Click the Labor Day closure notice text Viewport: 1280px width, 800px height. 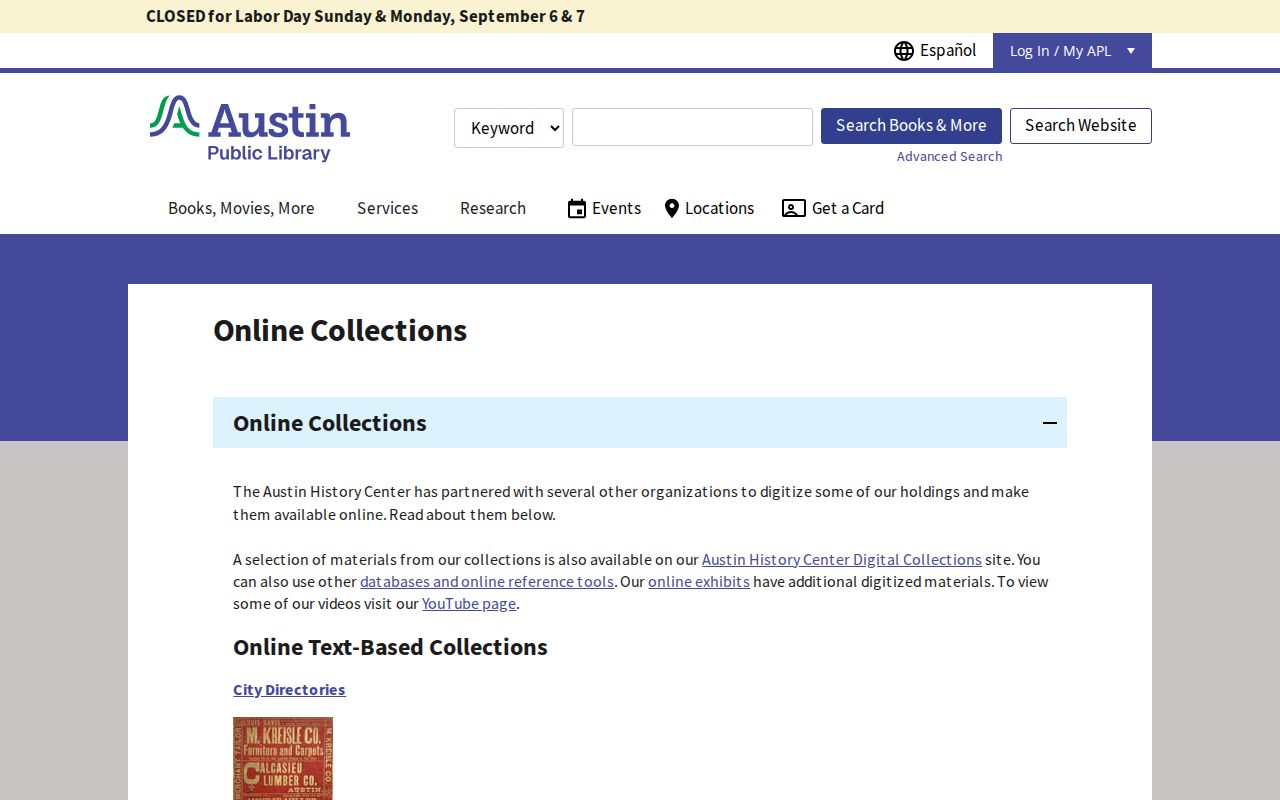tap(365, 16)
